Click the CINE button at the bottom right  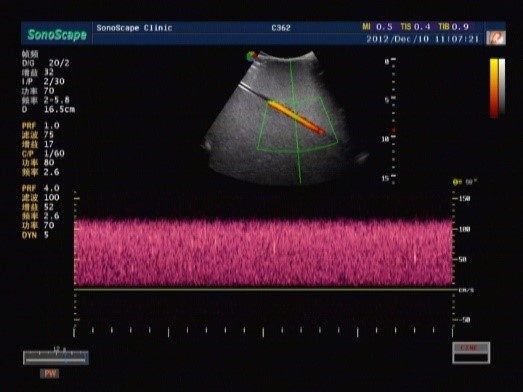click(x=471, y=353)
